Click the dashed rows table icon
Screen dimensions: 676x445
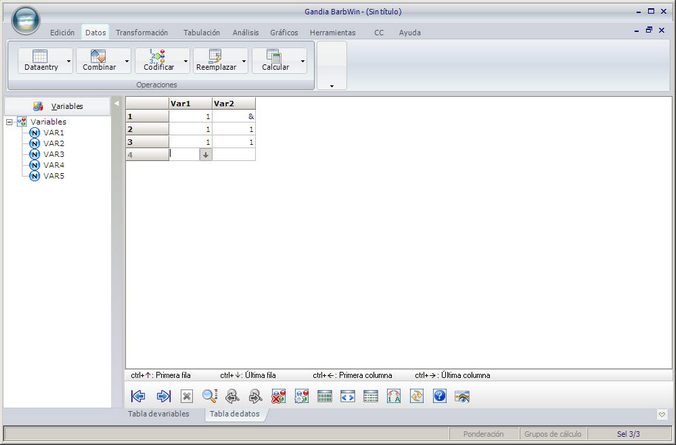click(371, 396)
